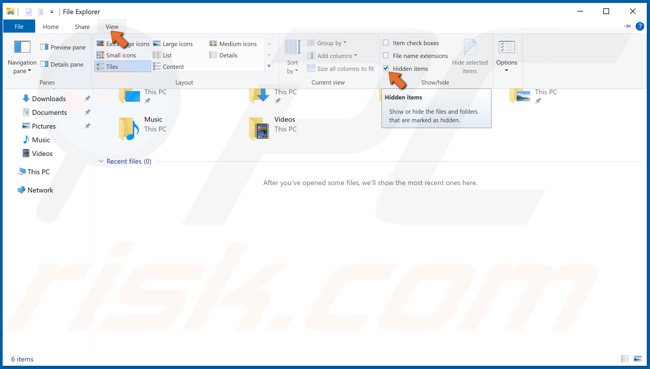650x369 pixels.
Task: Toggle the Preview pane
Action: 63,47
